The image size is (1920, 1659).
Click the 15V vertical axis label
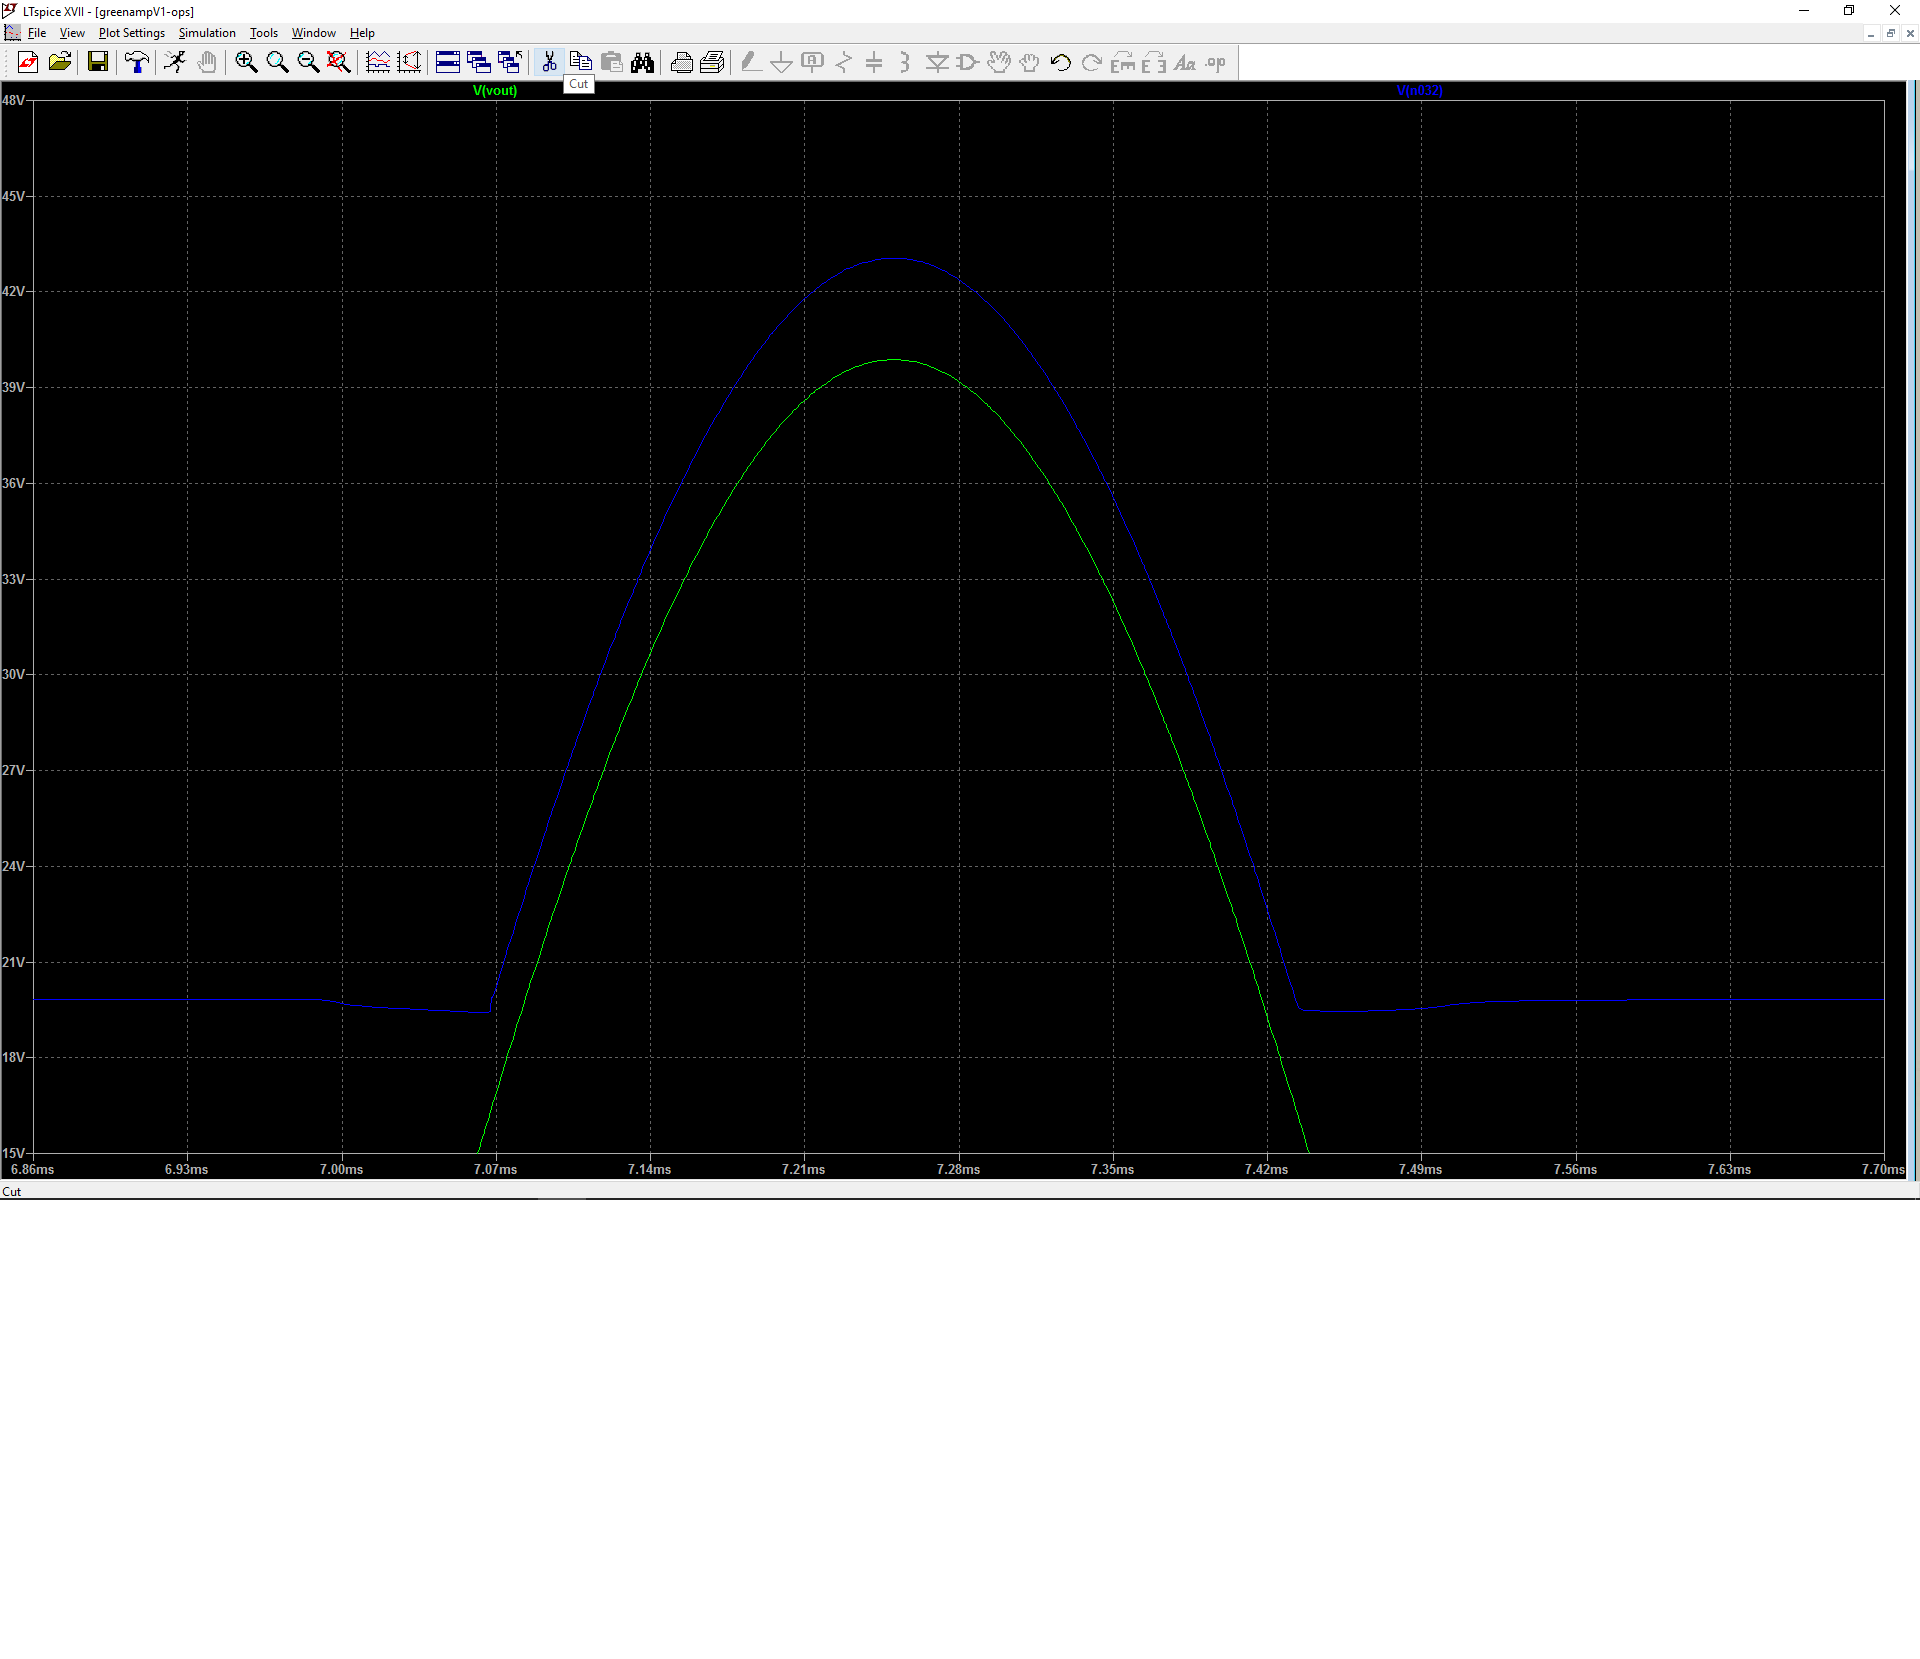[x=13, y=1154]
